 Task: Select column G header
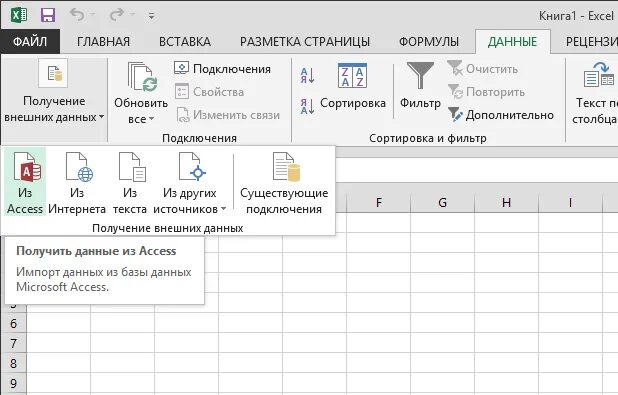tap(443, 203)
